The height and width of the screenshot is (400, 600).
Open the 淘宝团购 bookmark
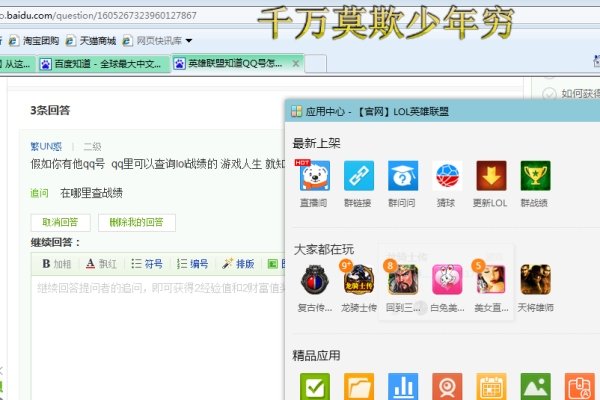[34, 41]
